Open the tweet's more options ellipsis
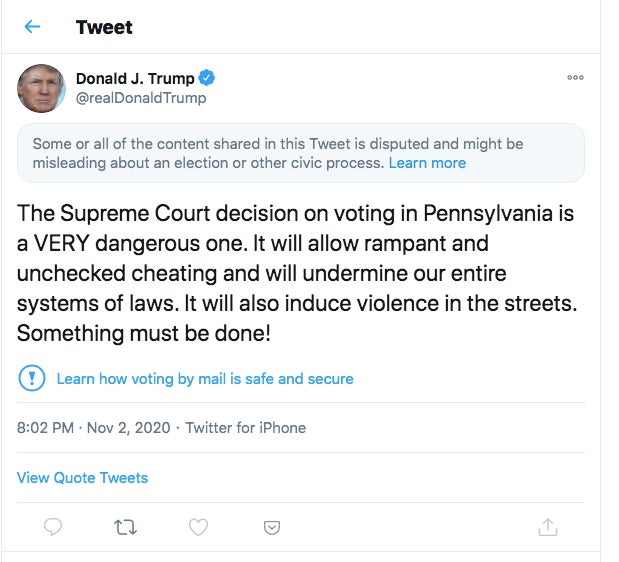Image resolution: width=619 pixels, height=562 pixels. pyautogui.click(x=575, y=78)
